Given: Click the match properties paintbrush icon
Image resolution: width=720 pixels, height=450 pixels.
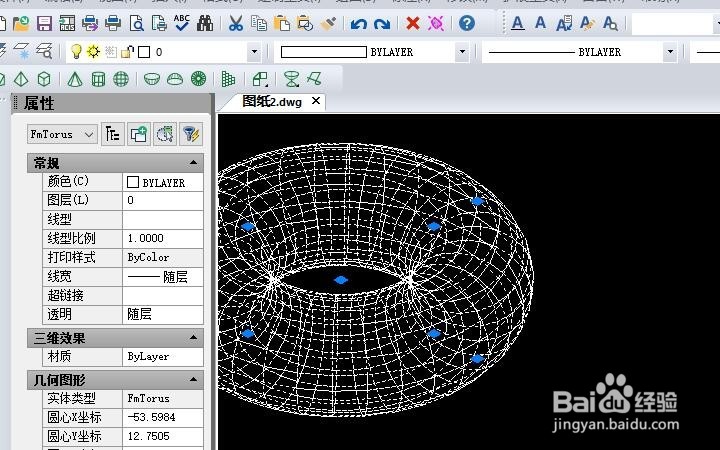Looking at the screenshot, I should click(x=328, y=23).
